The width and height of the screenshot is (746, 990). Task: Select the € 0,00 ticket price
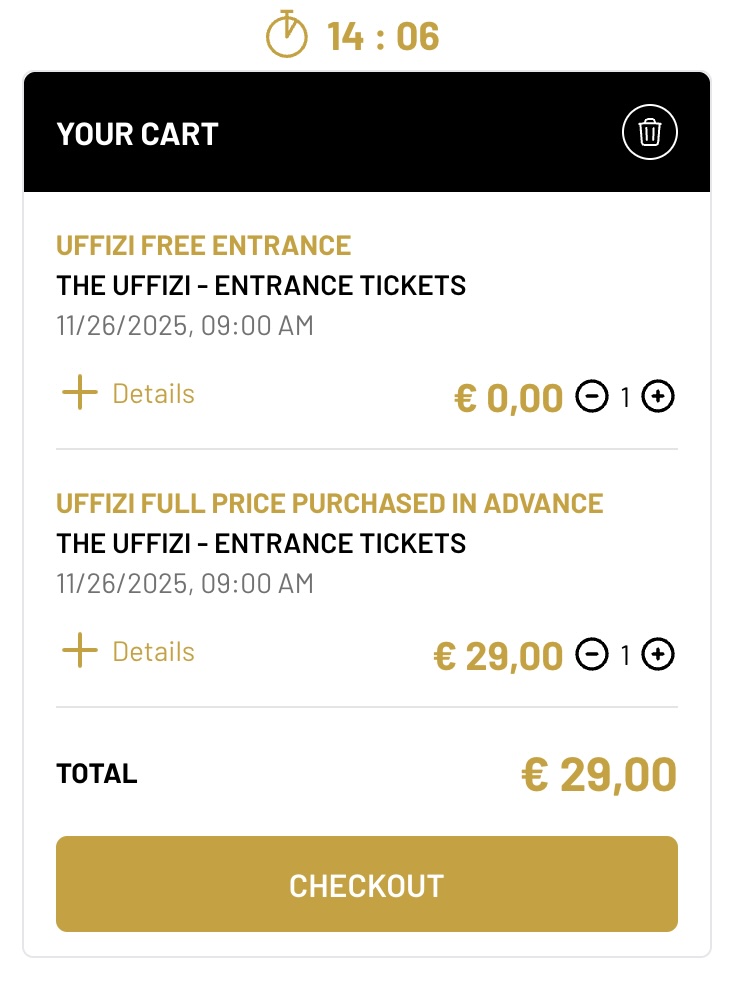click(x=509, y=398)
